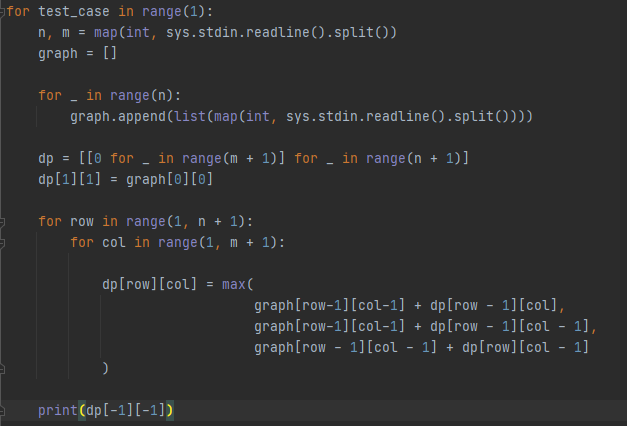The width and height of the screenshot is (627, 426).
Task: Collapse the 'for col in range' fold marker
Action: [2, 243]
